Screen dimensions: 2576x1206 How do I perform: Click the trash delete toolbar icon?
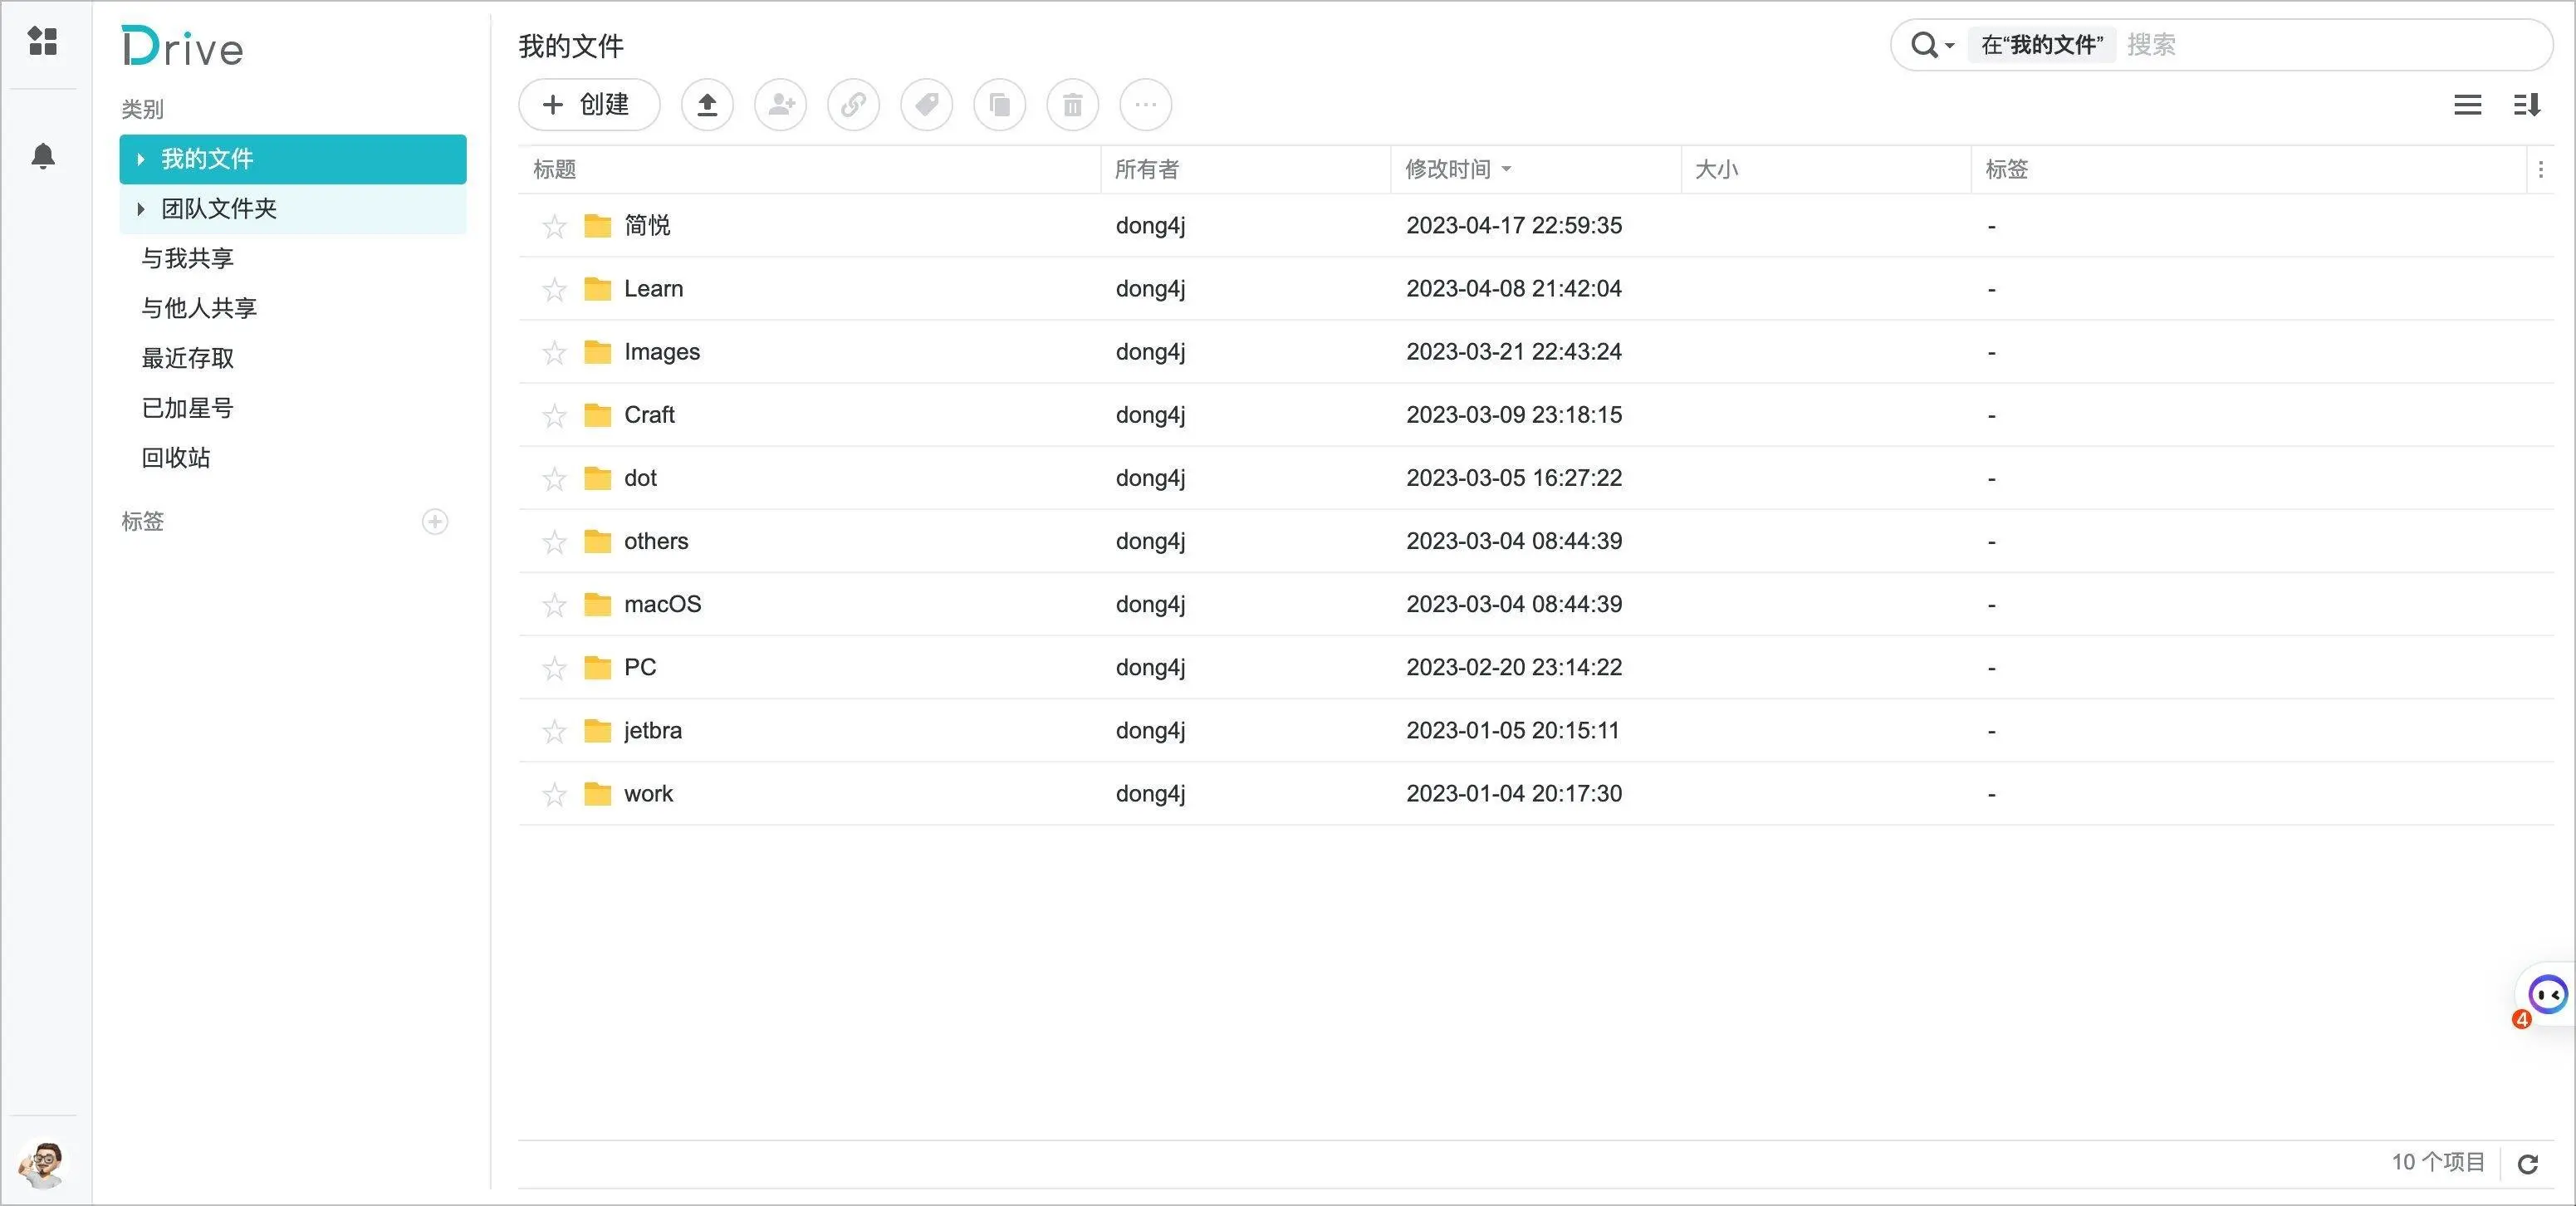1072,105
